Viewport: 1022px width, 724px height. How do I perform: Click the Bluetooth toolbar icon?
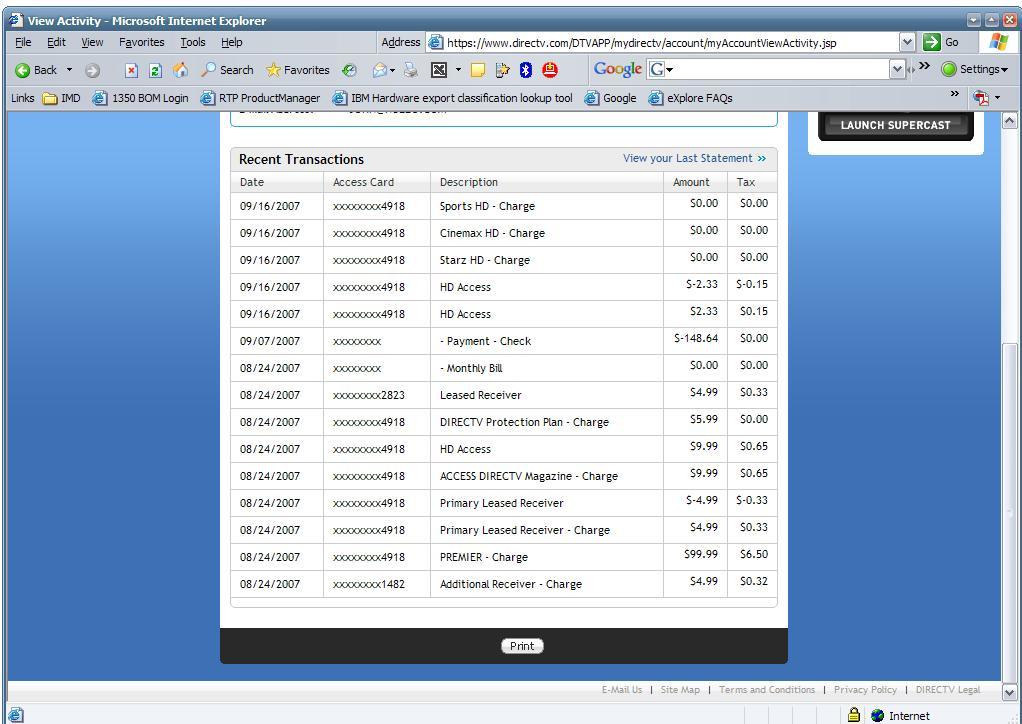pos(526,70)
